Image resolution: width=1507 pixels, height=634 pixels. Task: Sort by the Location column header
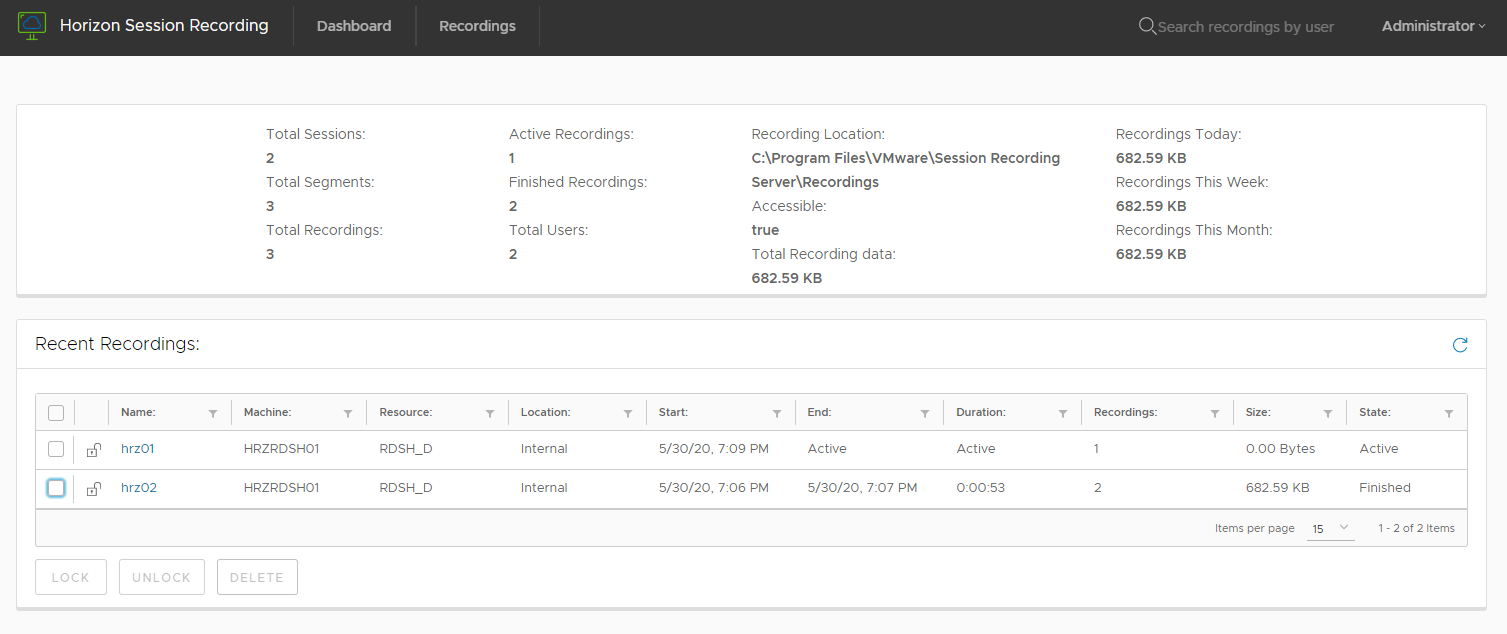click(x=546, y=412)
